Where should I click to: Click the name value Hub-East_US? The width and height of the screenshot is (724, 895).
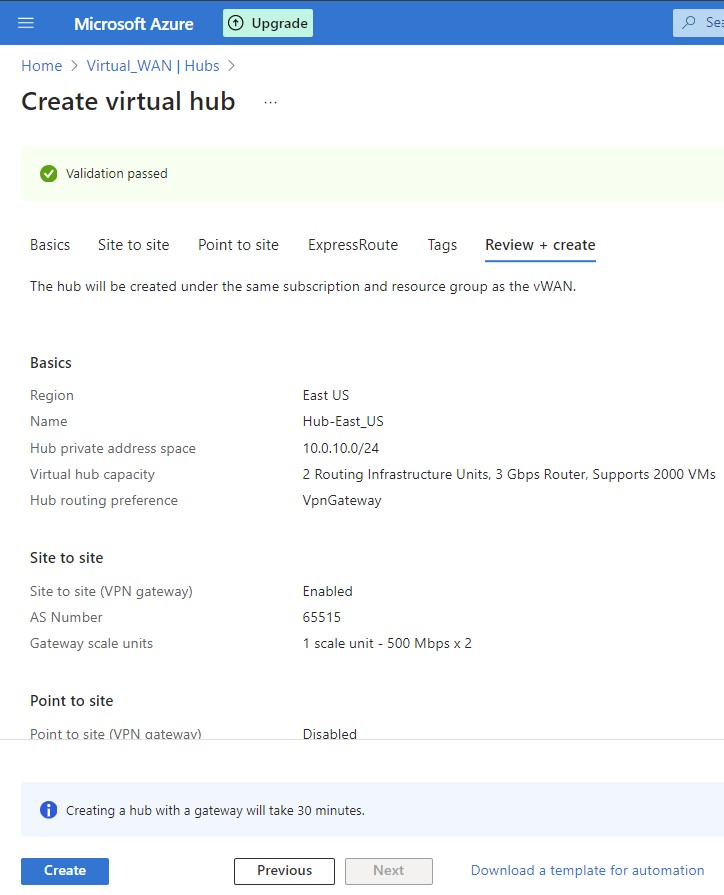343,421
